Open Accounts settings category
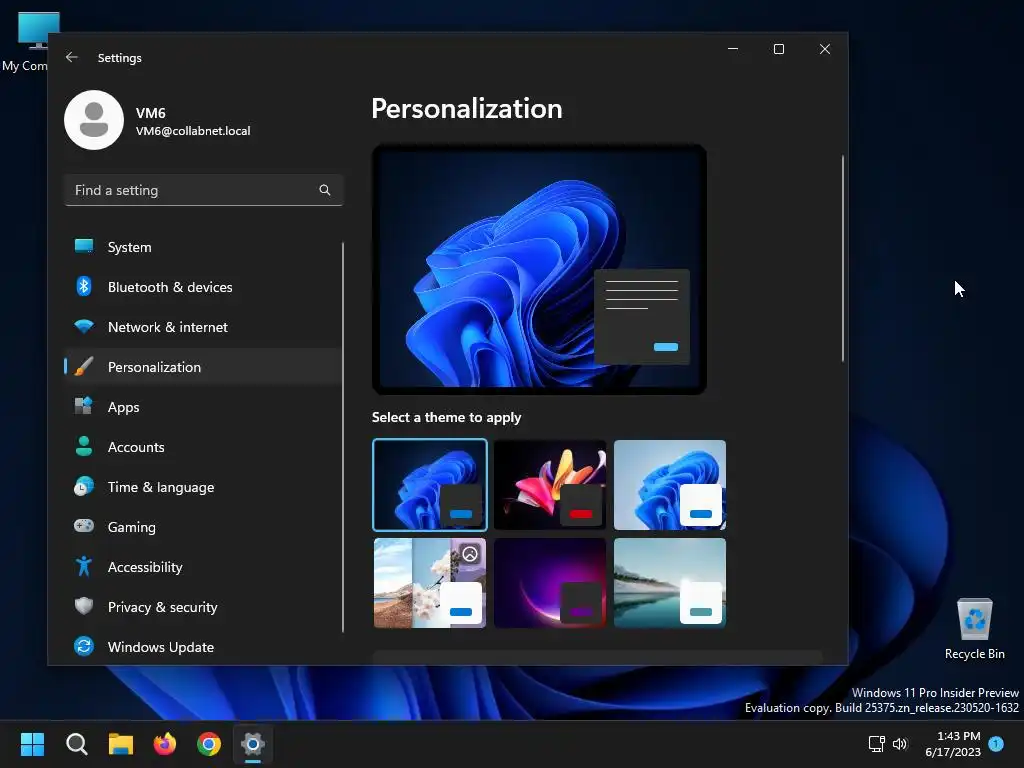This screenshot has width=1024, height=768. point(203,447)
